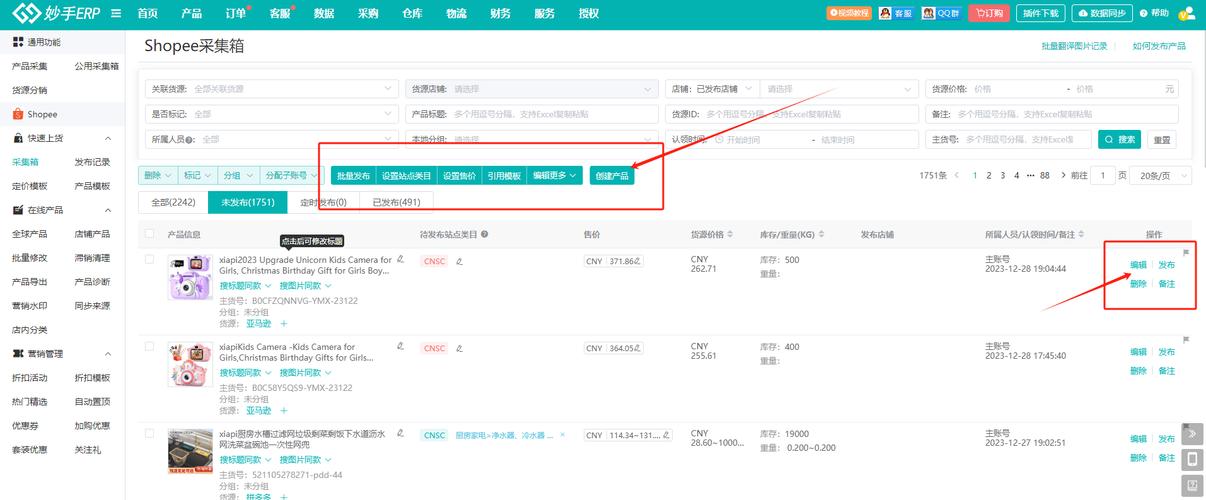
Task: Switch to the 已发布(491) tab
Action: pos(397,202)
